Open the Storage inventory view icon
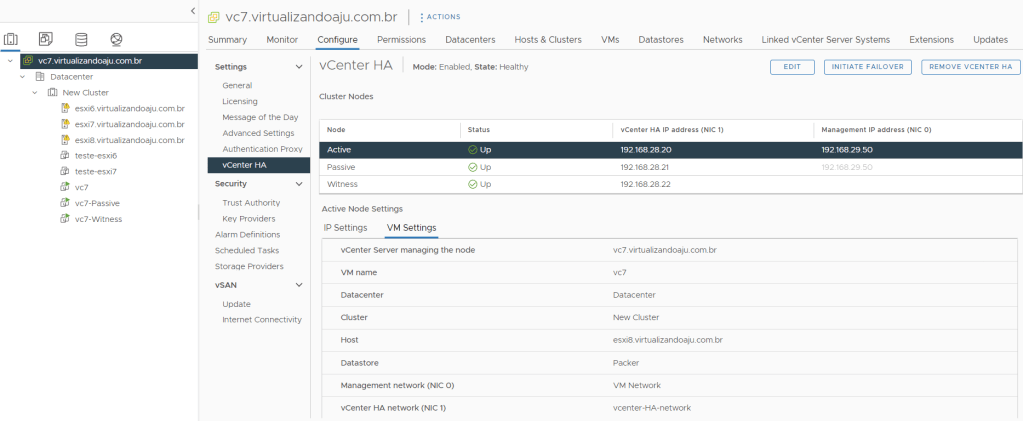The image size is (1023, 421). pyautogui.click(x=81, y=40)
